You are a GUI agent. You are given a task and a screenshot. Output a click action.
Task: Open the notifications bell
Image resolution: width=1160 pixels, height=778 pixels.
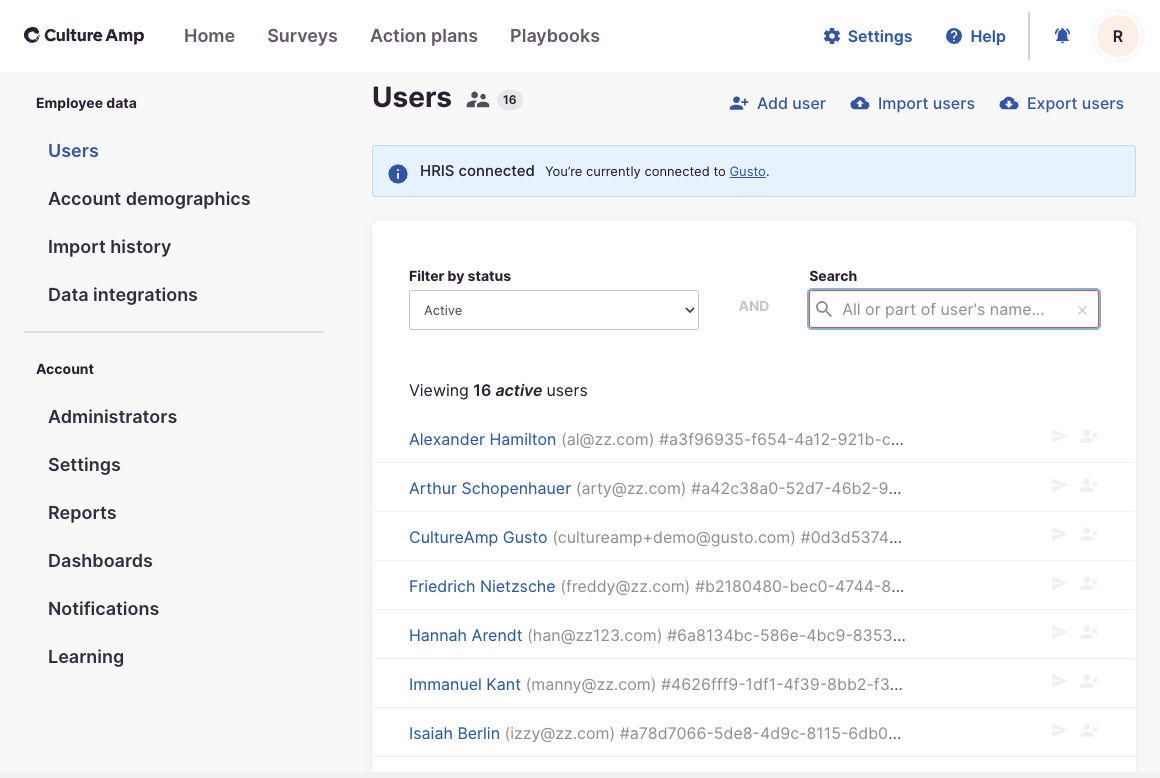[x=1062, y=35]
